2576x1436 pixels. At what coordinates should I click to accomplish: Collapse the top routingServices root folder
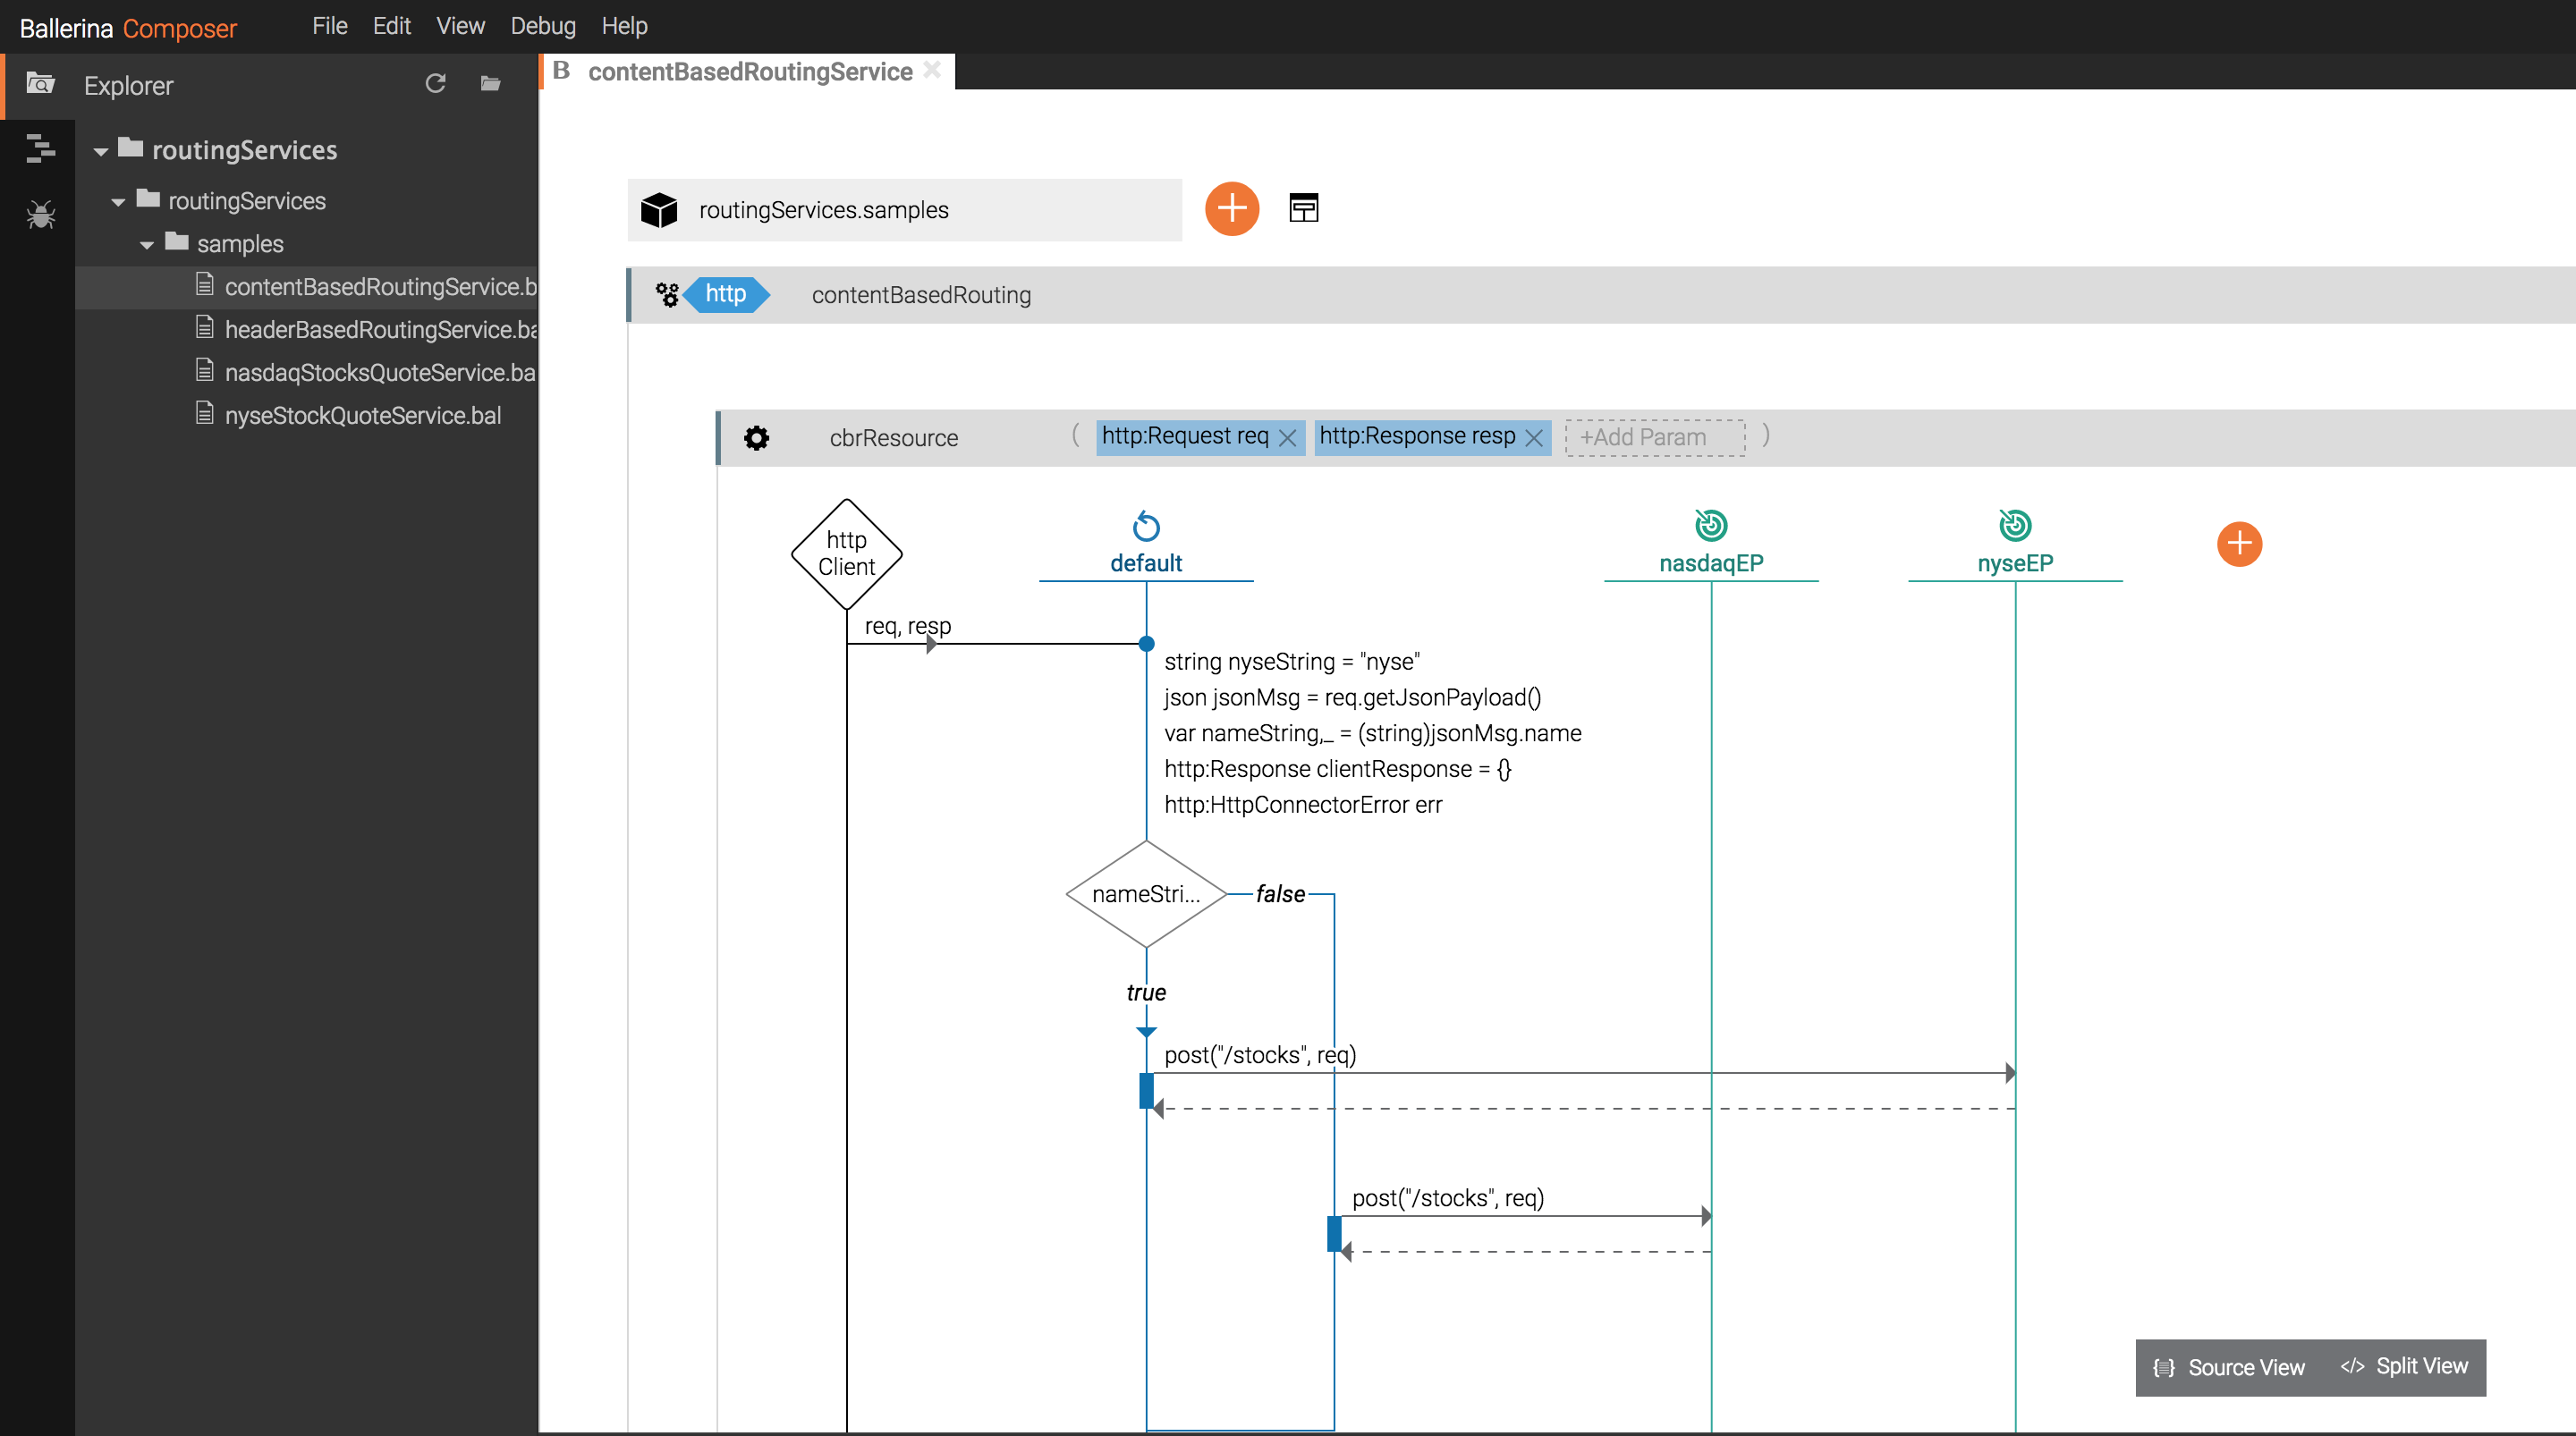click(101, 152)
